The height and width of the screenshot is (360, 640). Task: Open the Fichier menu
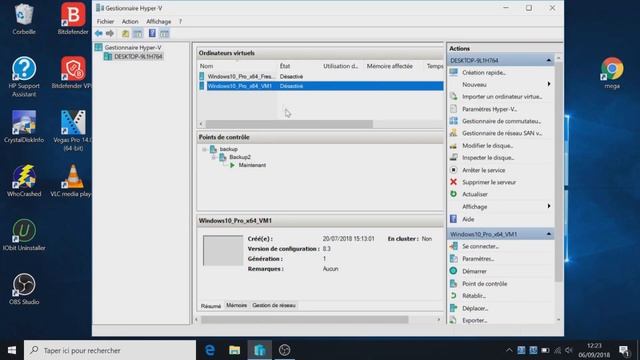[x=105, y=22]
